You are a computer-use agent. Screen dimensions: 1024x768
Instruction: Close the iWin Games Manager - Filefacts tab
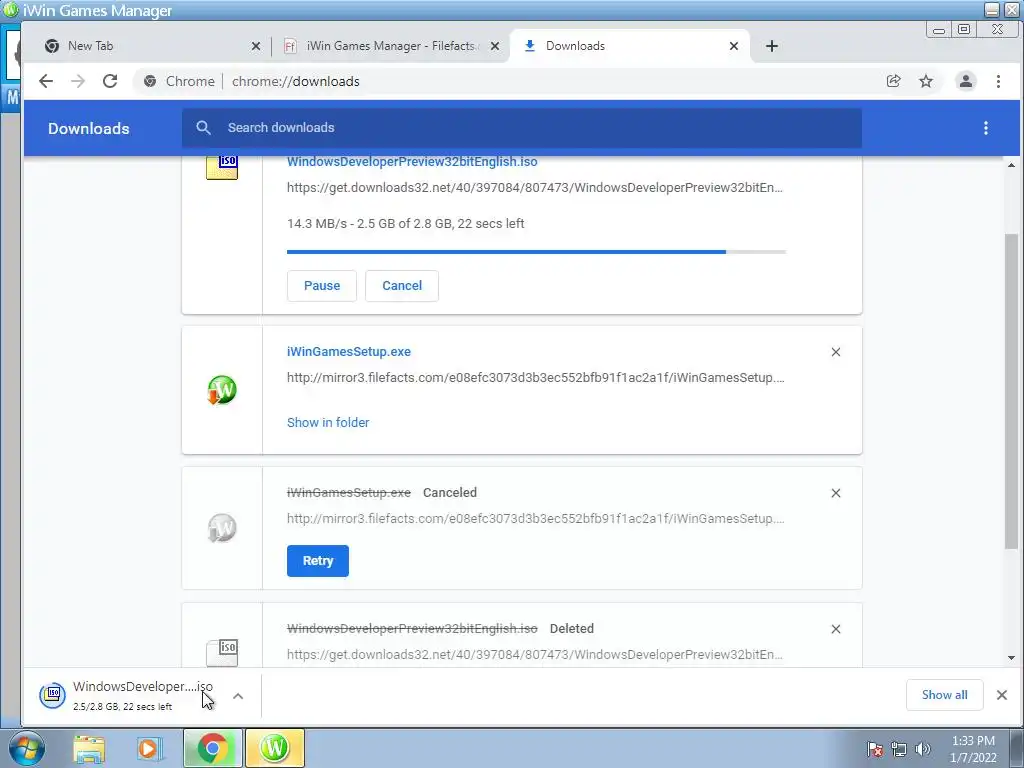(494, 46)
